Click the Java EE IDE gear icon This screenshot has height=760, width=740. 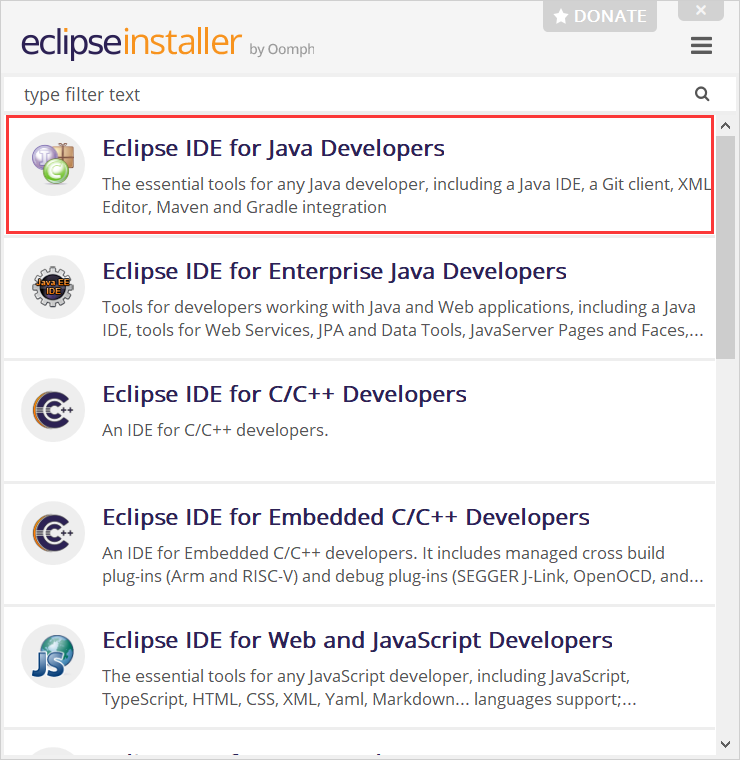(53, 287)
